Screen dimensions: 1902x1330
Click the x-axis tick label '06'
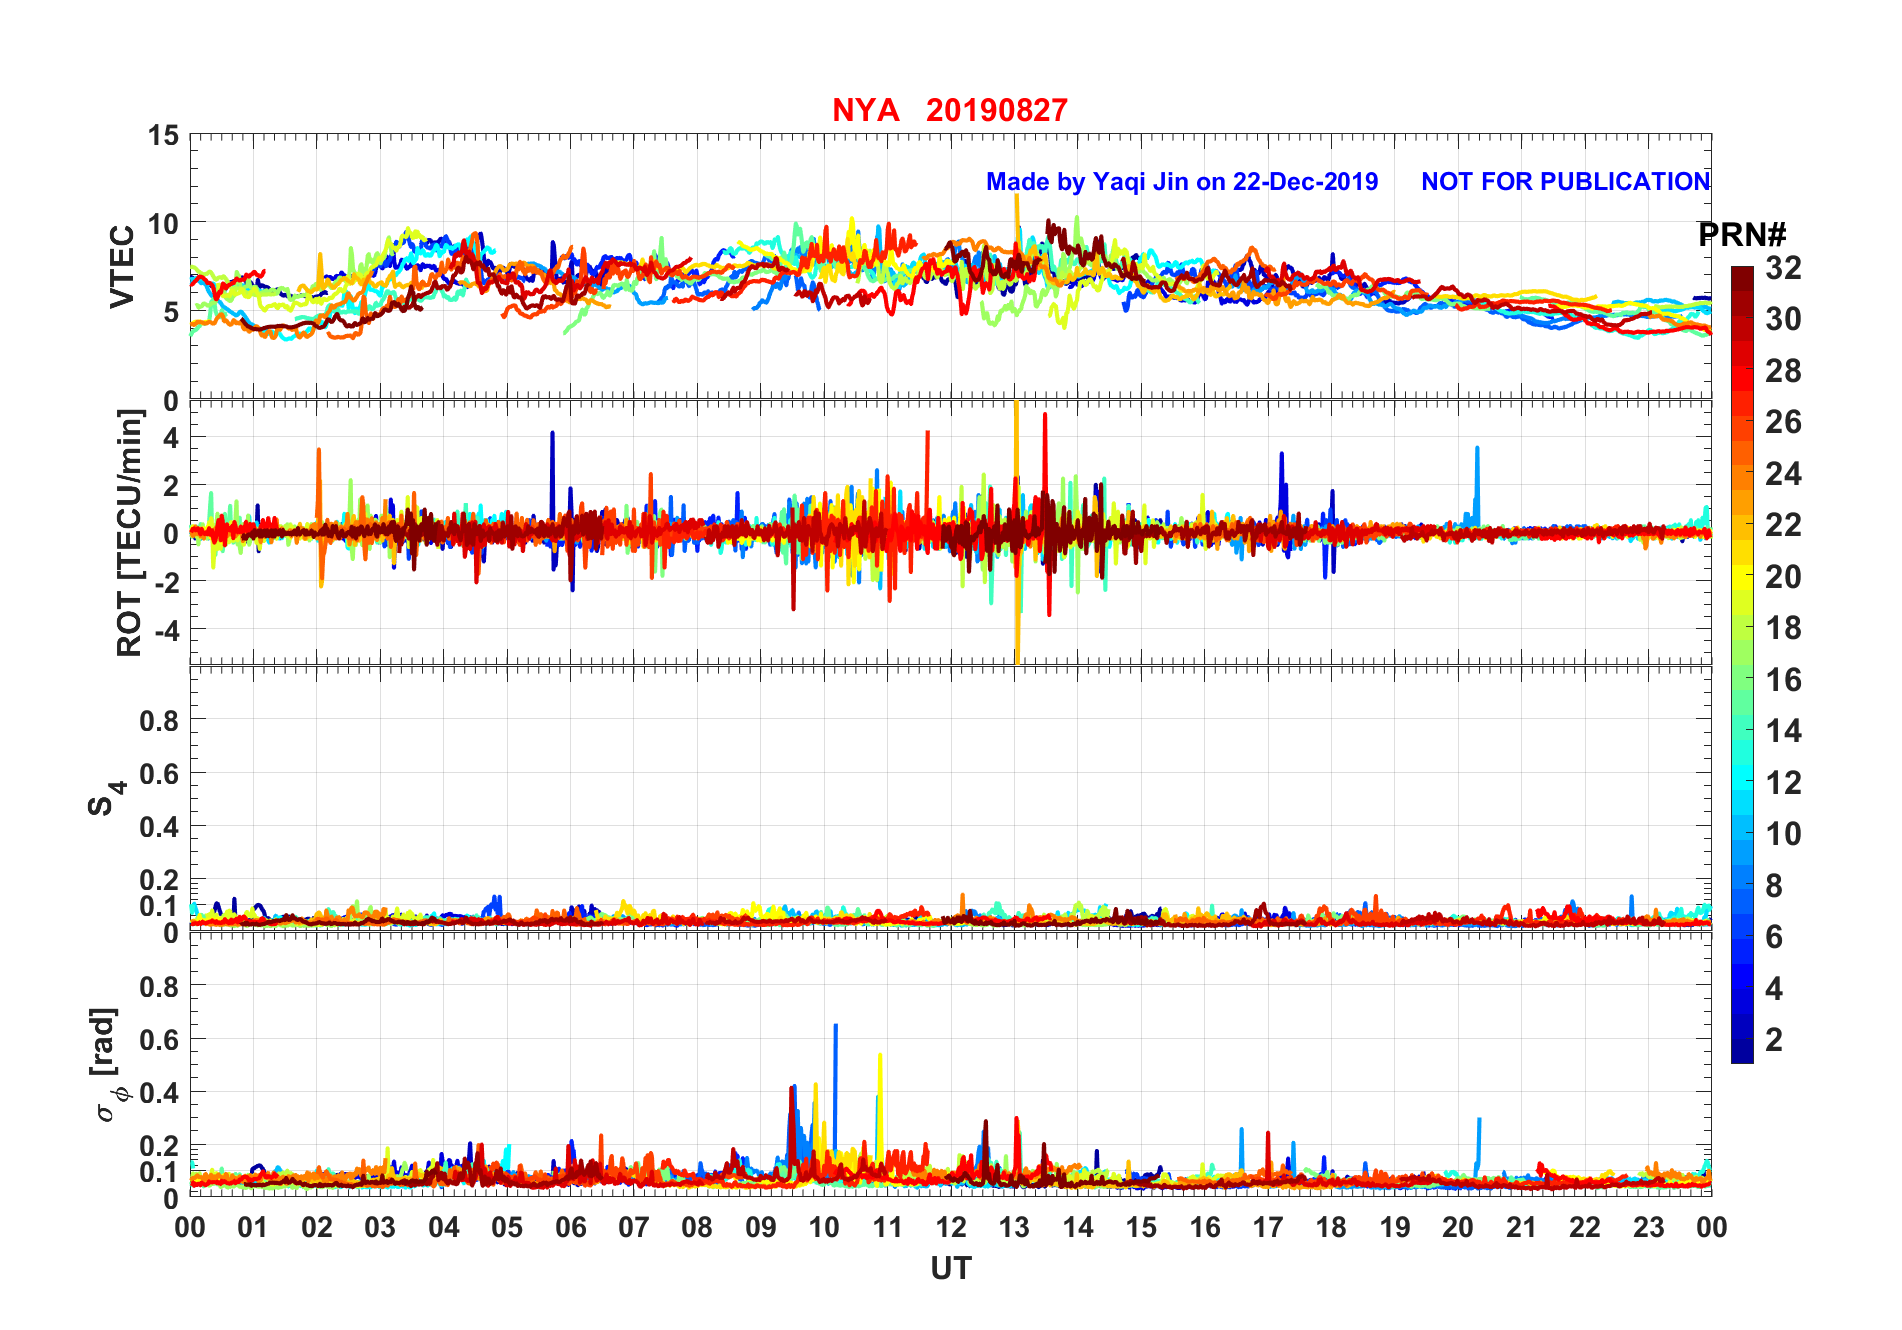coord(571,1227)
